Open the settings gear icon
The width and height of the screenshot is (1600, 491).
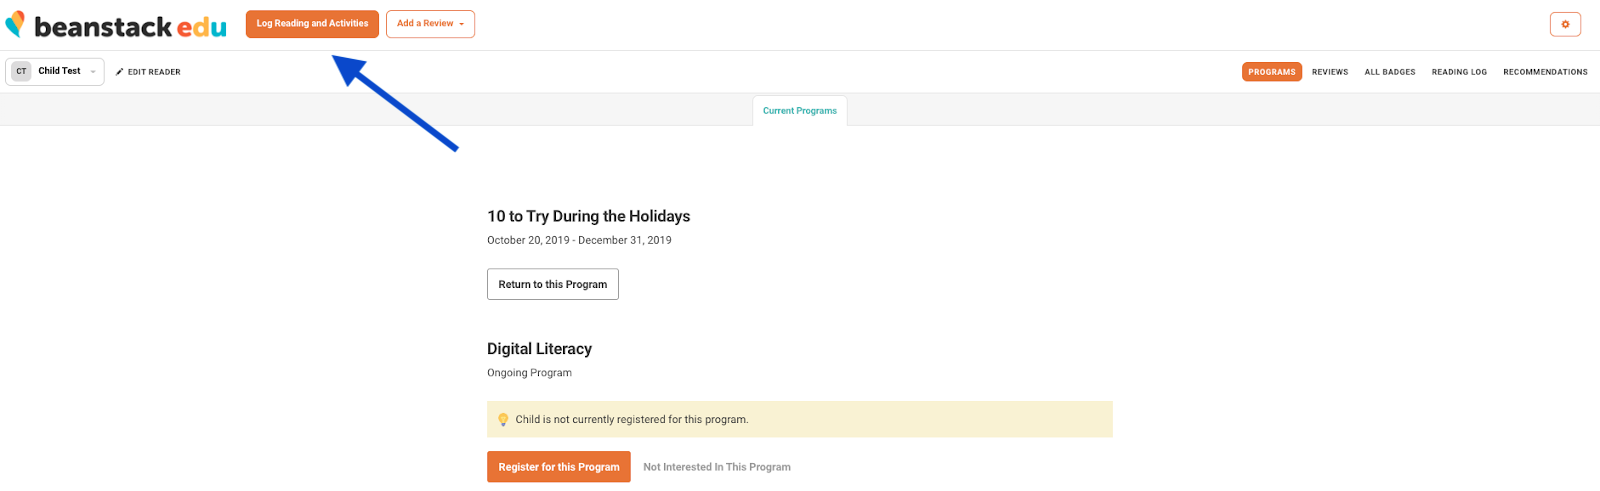click(x=1565, y=24)
